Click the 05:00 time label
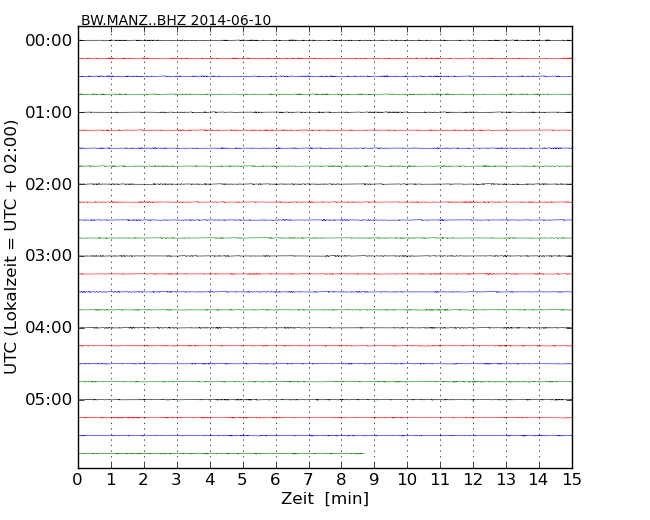 coord(49,399)
